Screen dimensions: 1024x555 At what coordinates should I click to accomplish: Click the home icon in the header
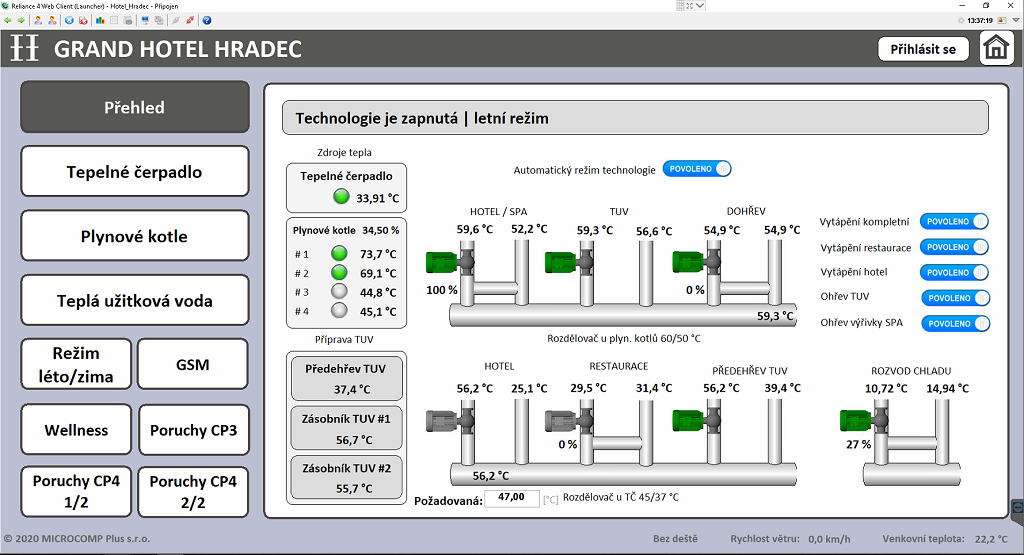[996, 48]
